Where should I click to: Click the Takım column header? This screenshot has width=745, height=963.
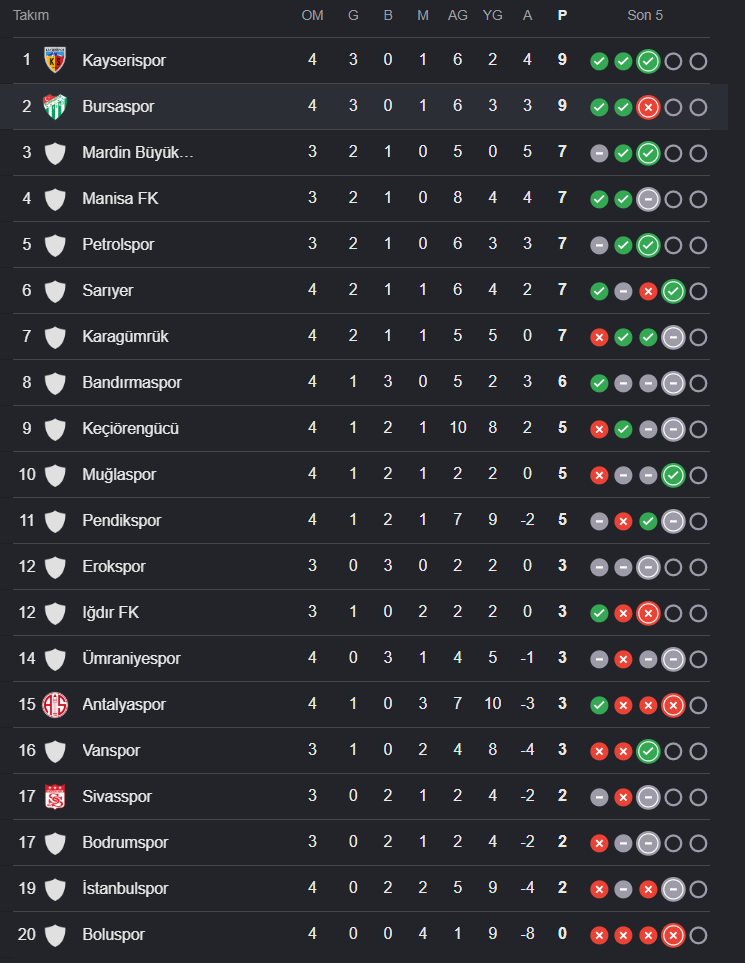point(31,15)
